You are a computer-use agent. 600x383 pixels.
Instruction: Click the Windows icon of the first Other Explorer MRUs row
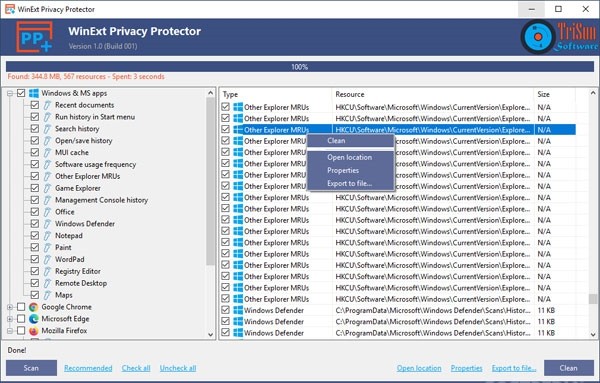point(238,107)
